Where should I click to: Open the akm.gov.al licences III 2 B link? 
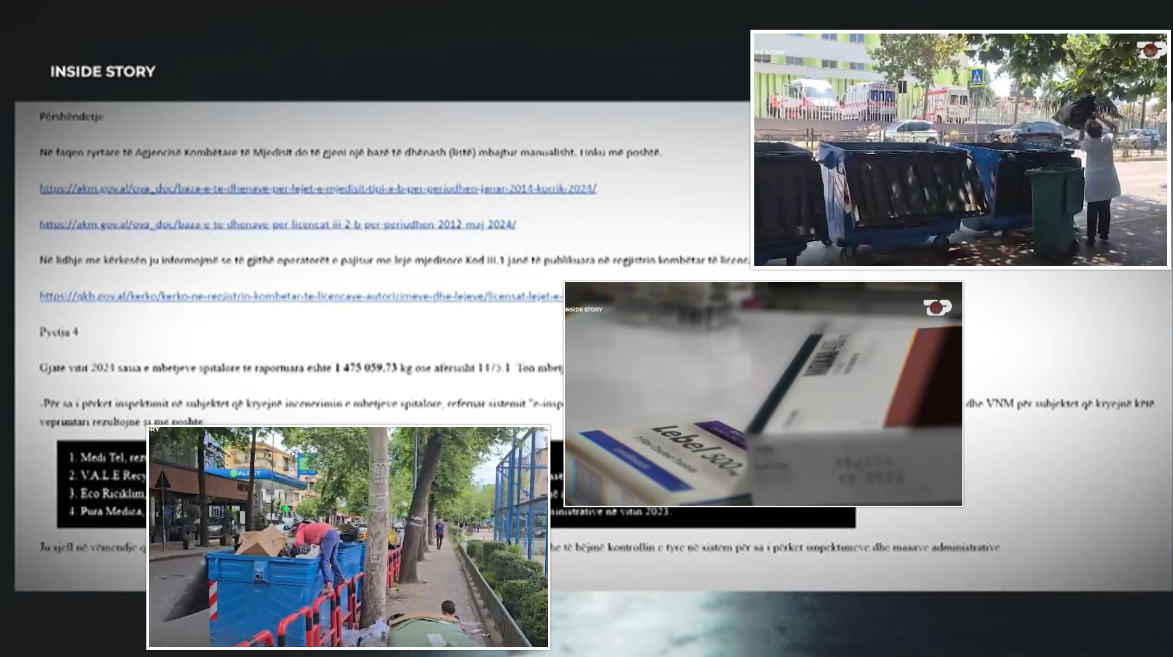[x=277, y=224]
